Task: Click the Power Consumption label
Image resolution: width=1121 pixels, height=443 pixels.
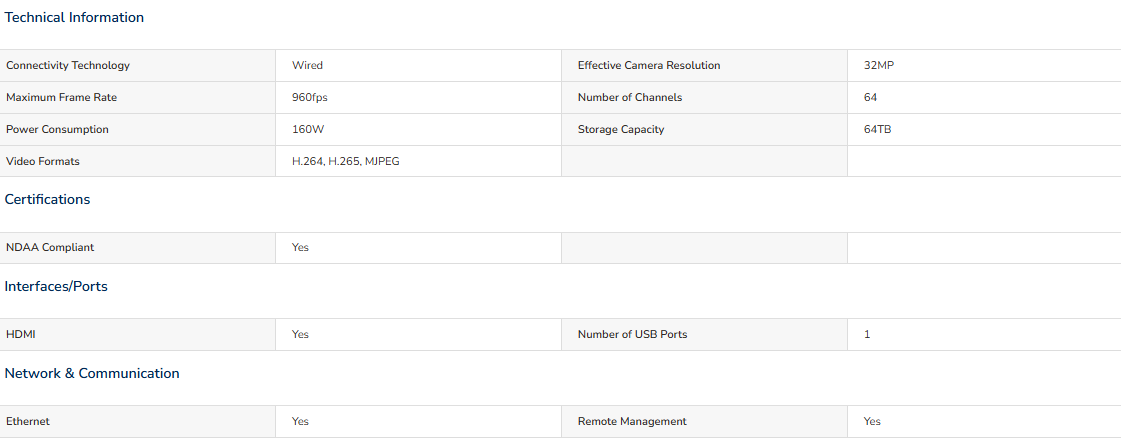Action: click(x=57, y=130)
